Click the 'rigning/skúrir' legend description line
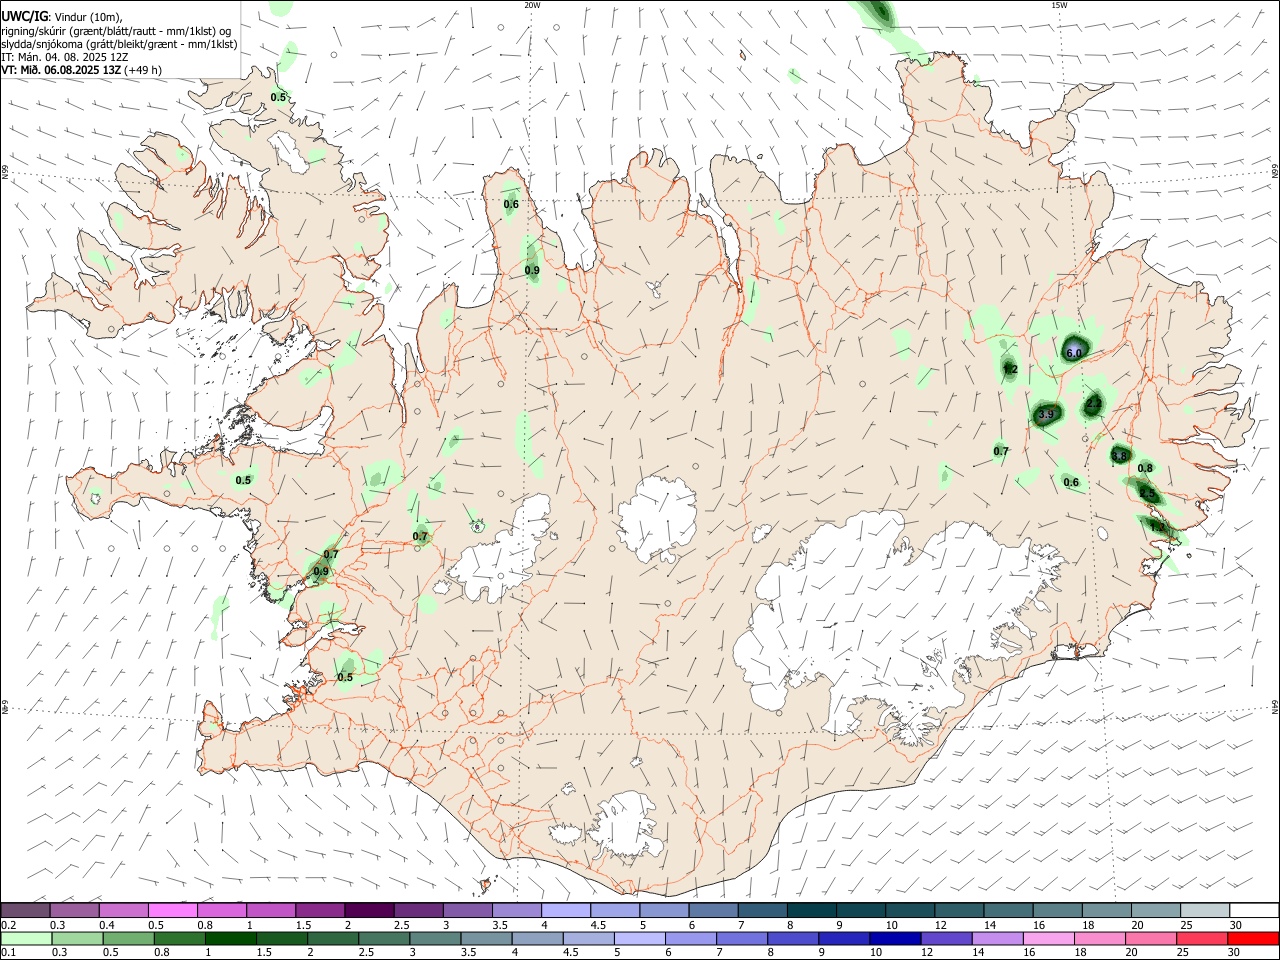This screenshot has width=1280, height=960. (x=116, y=31)
